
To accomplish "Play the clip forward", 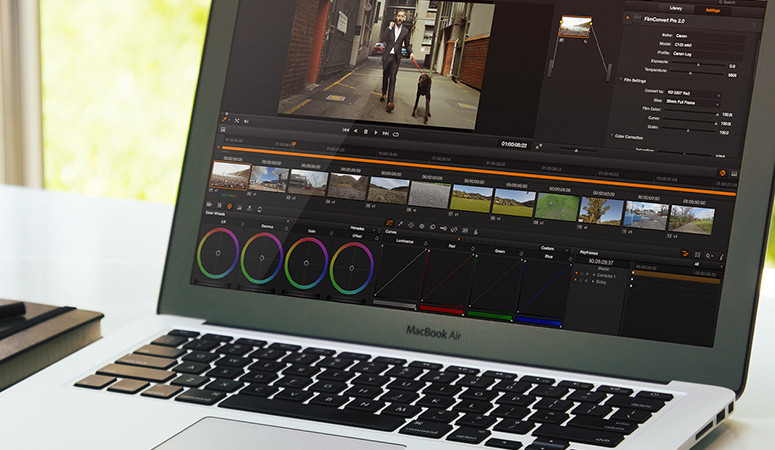I will click(x=376, y=133).
